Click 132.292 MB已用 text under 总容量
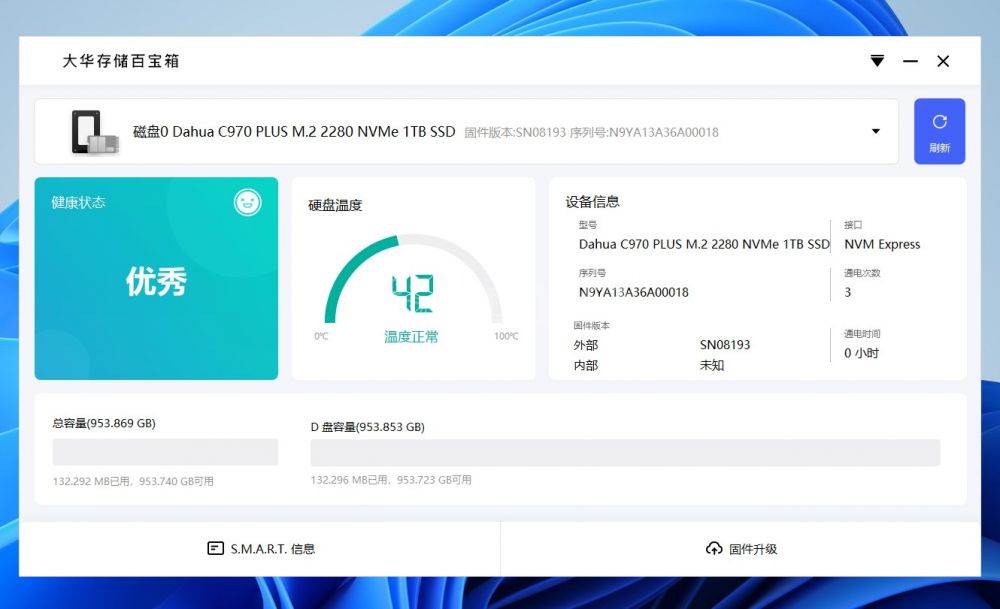This screenshot has height=609, width=1000. pyautogui.click(x=91, y=481)
